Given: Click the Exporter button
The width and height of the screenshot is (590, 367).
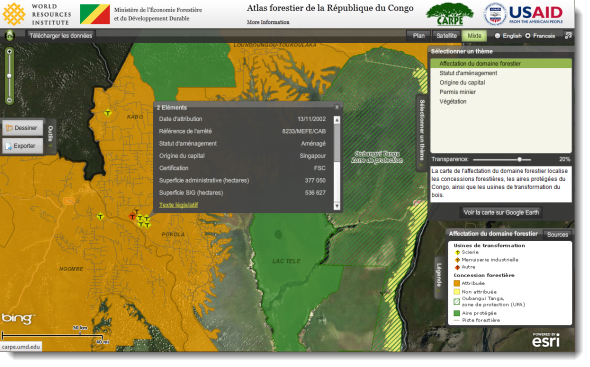Looking at the screenshot, I should click(23, 146).
